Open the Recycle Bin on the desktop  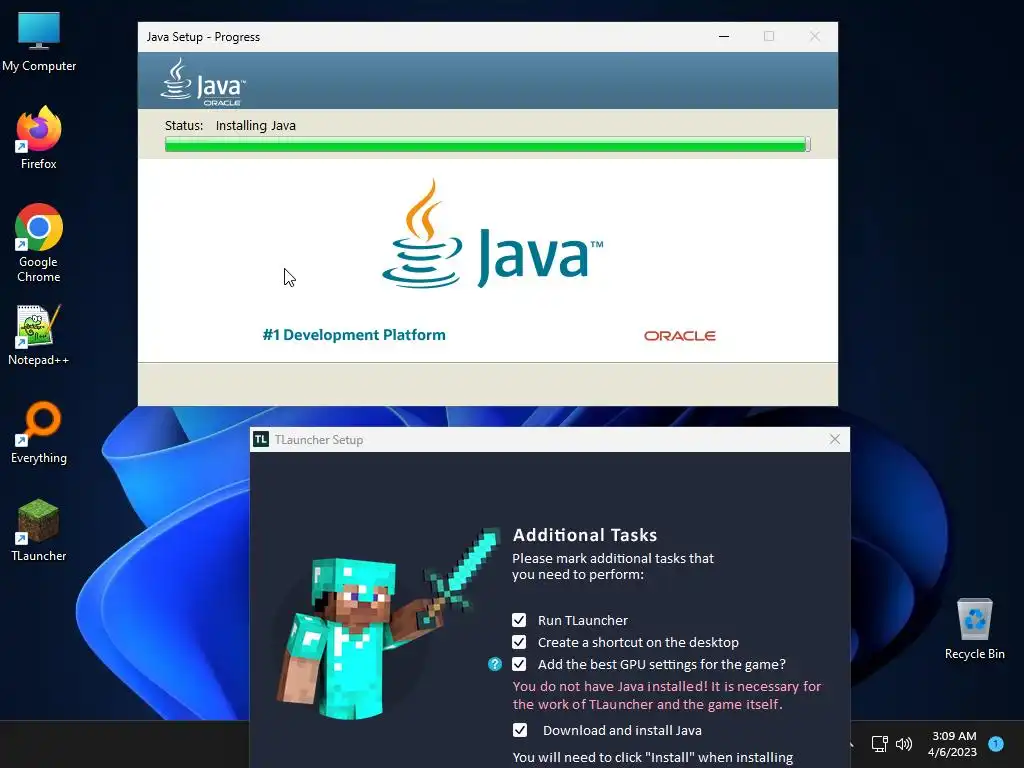pos(974,629)
